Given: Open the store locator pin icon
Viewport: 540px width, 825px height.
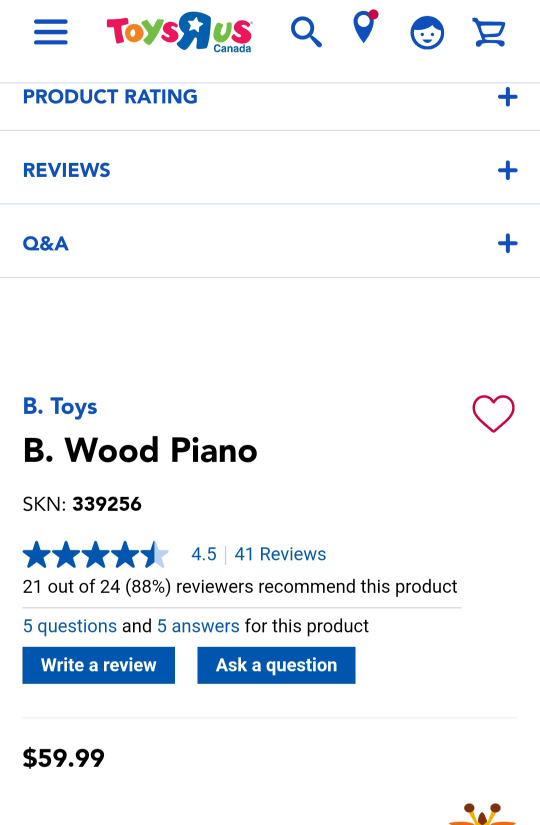Looking at the screenshot, I should pos(365,26).
